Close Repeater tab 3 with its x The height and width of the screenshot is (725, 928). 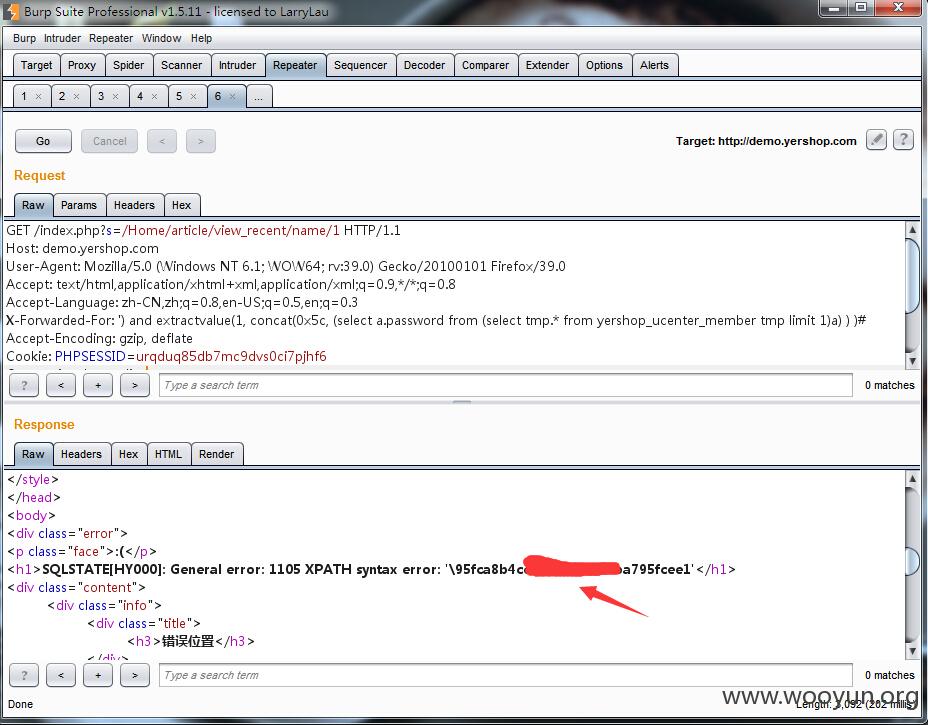tap(115, 96)
